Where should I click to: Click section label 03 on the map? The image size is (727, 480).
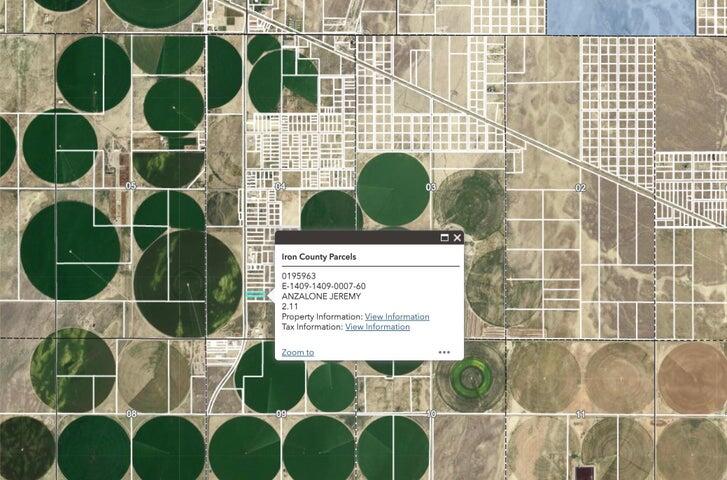(x=431, y=187)
